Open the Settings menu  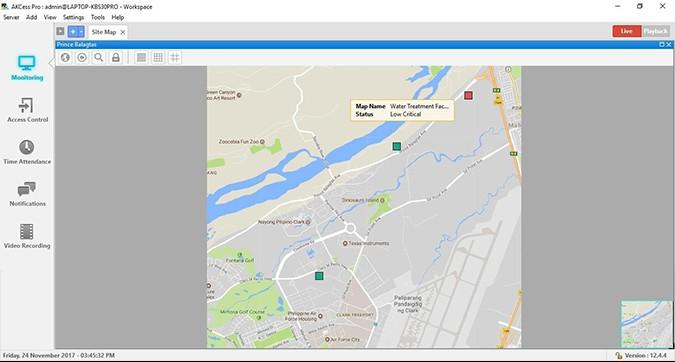point(74,17)
